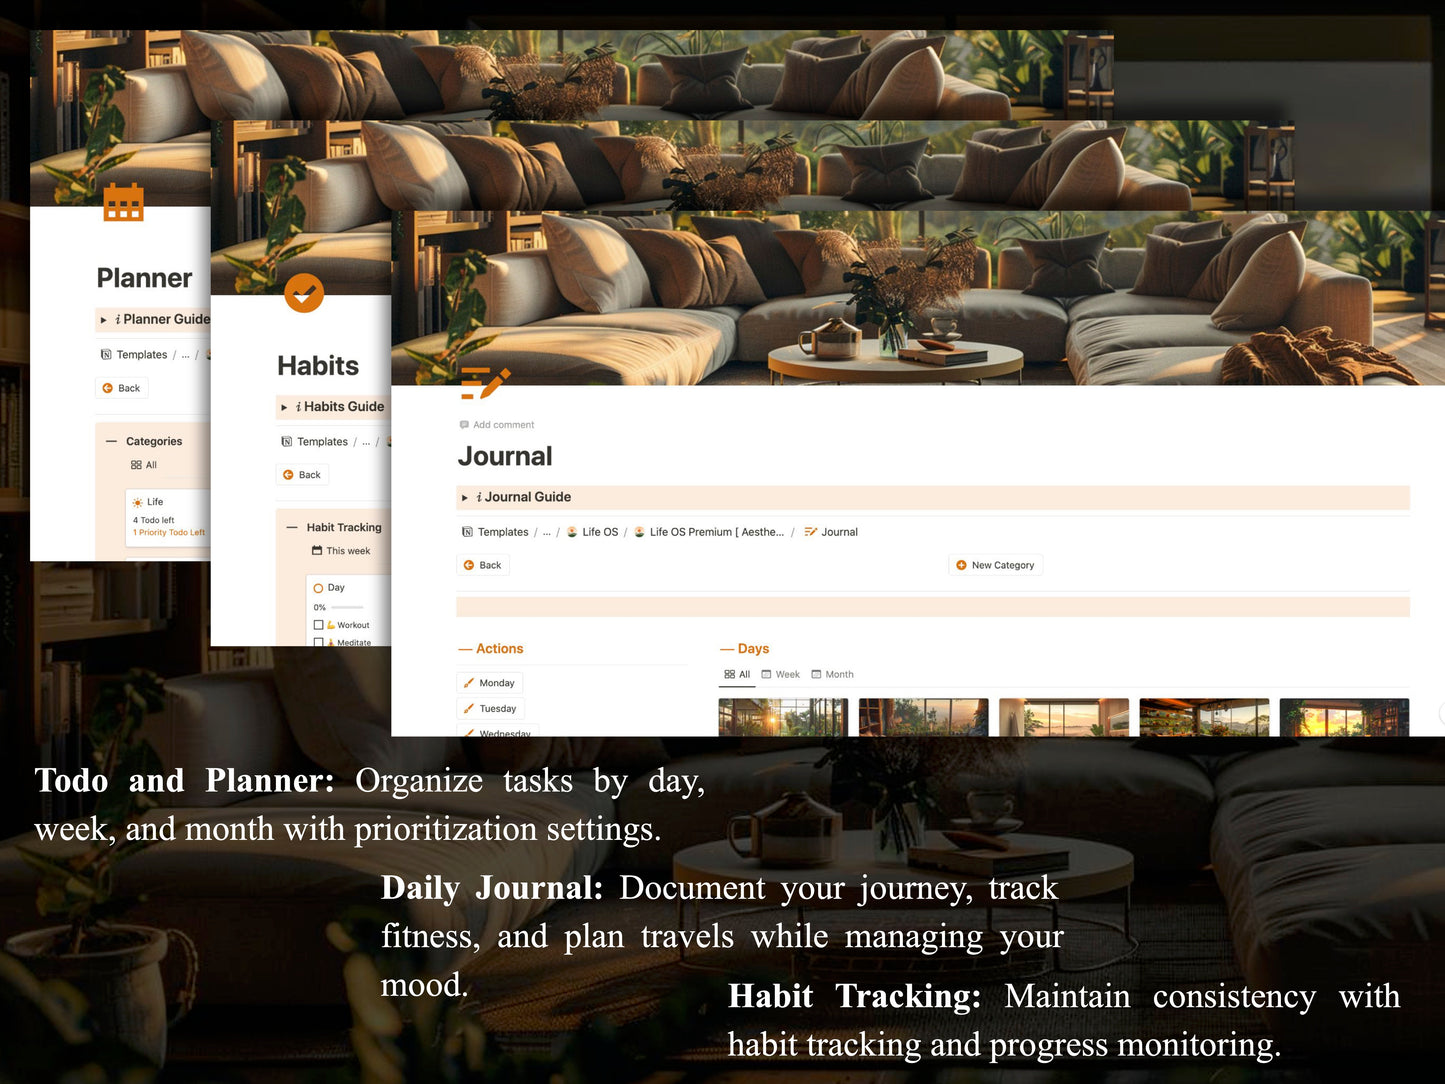The height and width of the screenshot is (1084, 1445).
Task: Click the orange plus icon on New Category
Action: point(961,565)
